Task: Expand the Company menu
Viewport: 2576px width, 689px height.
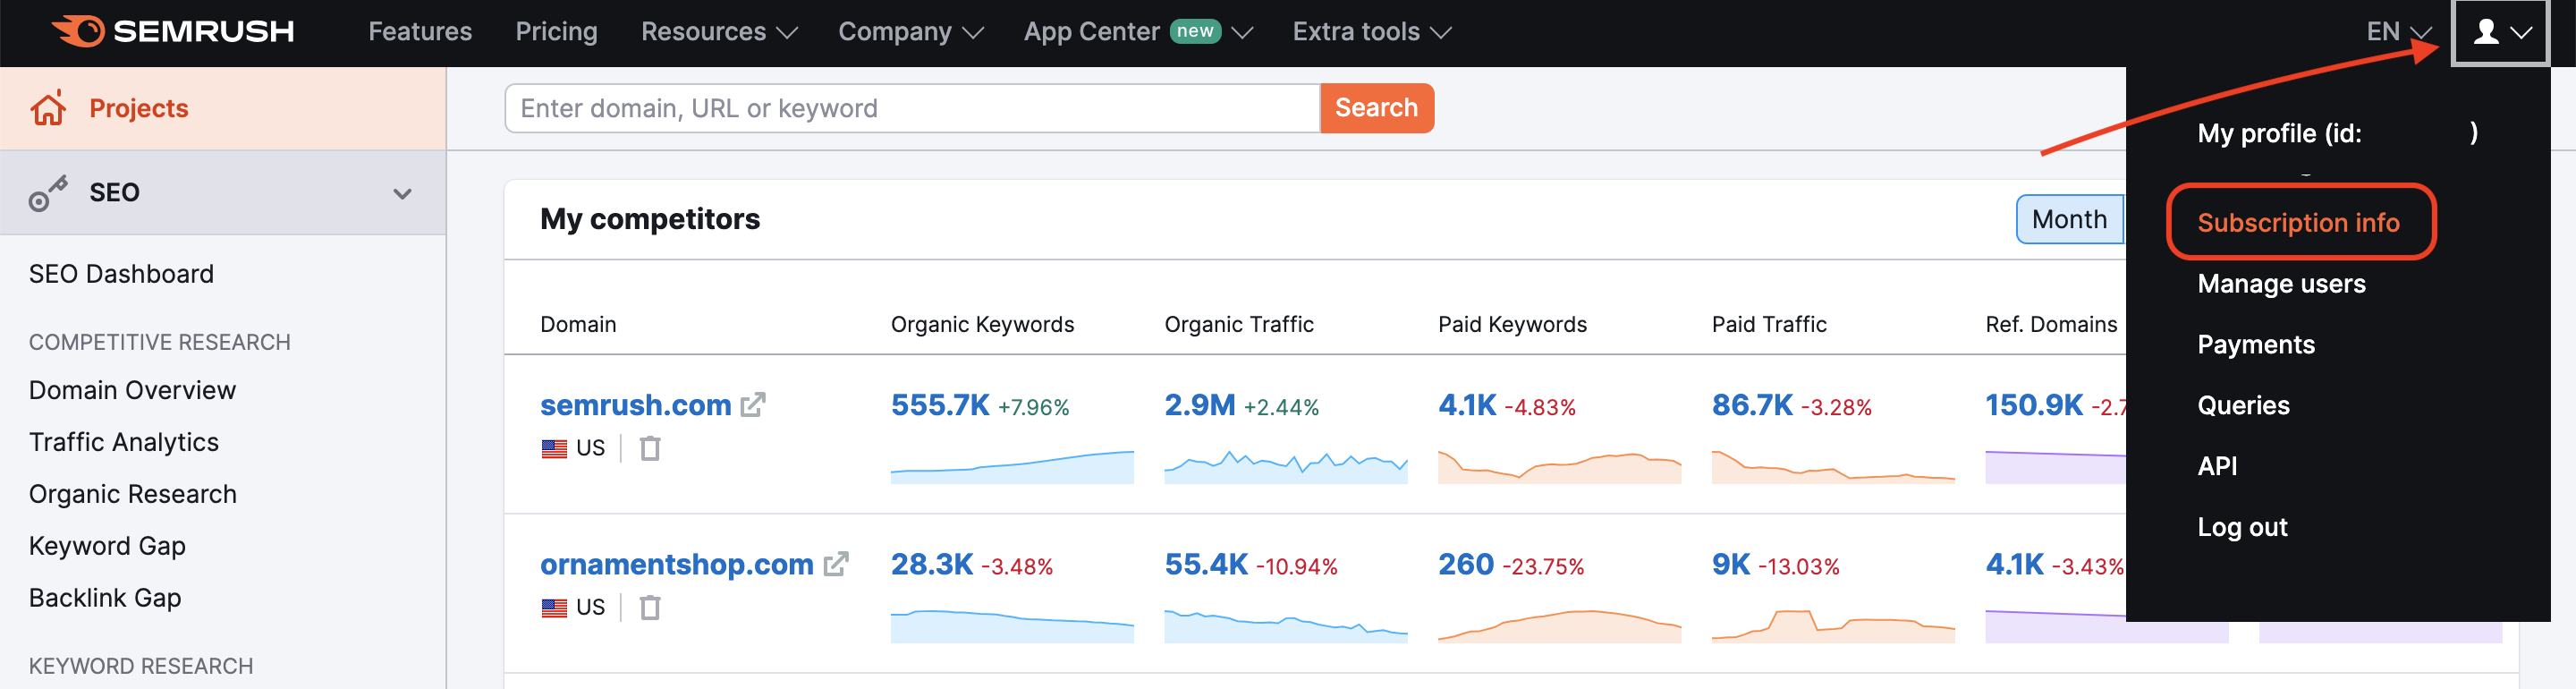Action: click(911, 32)
